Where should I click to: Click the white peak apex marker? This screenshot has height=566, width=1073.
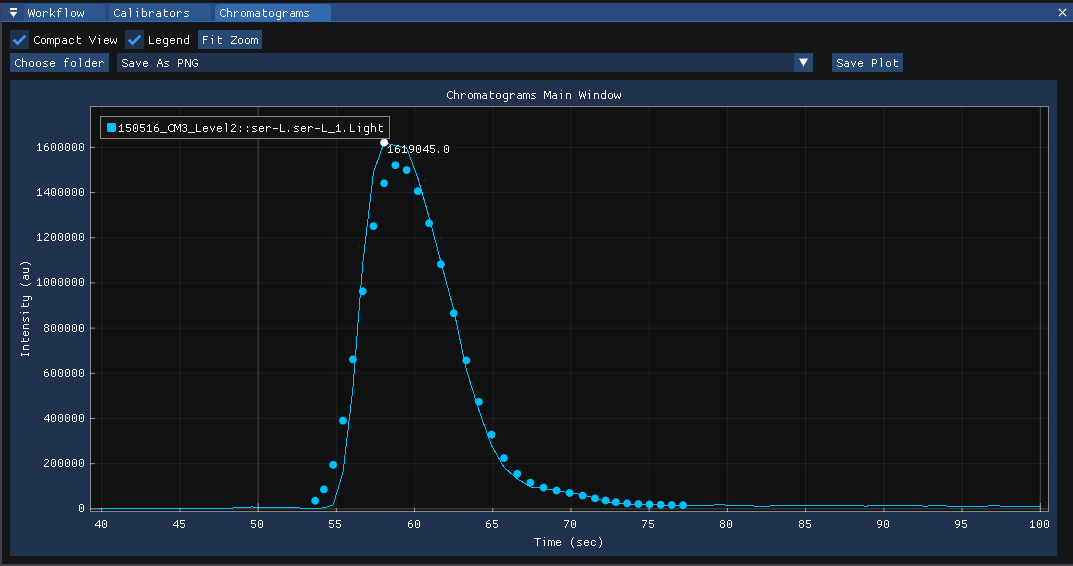(384, 143)
